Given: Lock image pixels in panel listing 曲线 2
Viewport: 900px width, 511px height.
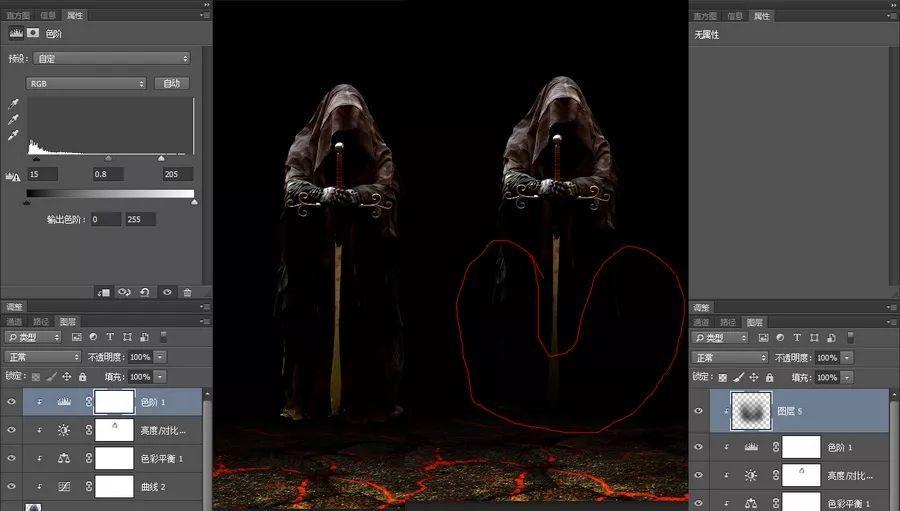Looking at the screenshot, I should pyautogui.click(x=51, y=377).
